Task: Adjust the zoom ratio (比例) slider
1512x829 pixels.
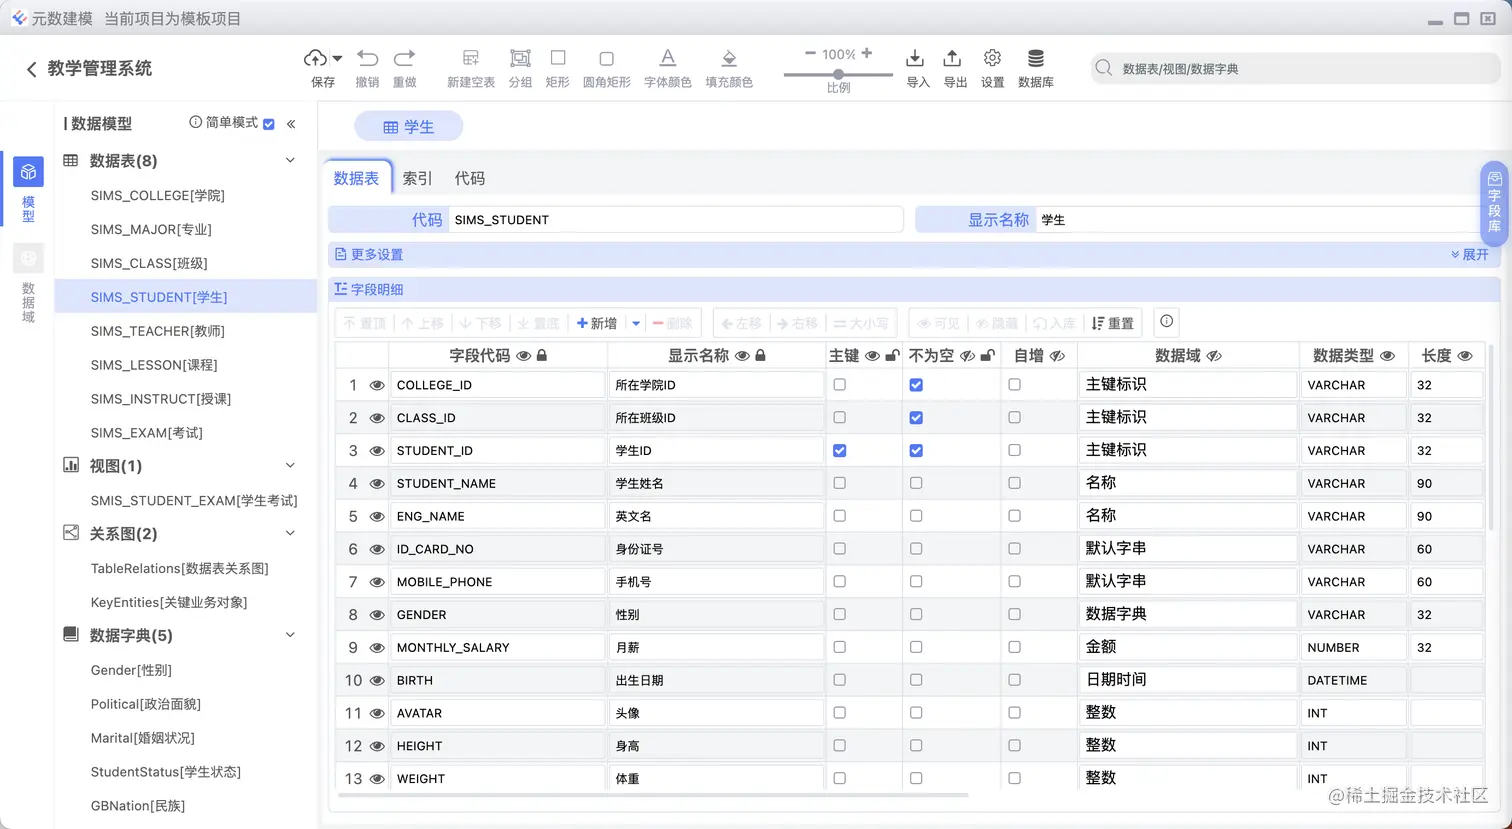Action: pos(838,74)
